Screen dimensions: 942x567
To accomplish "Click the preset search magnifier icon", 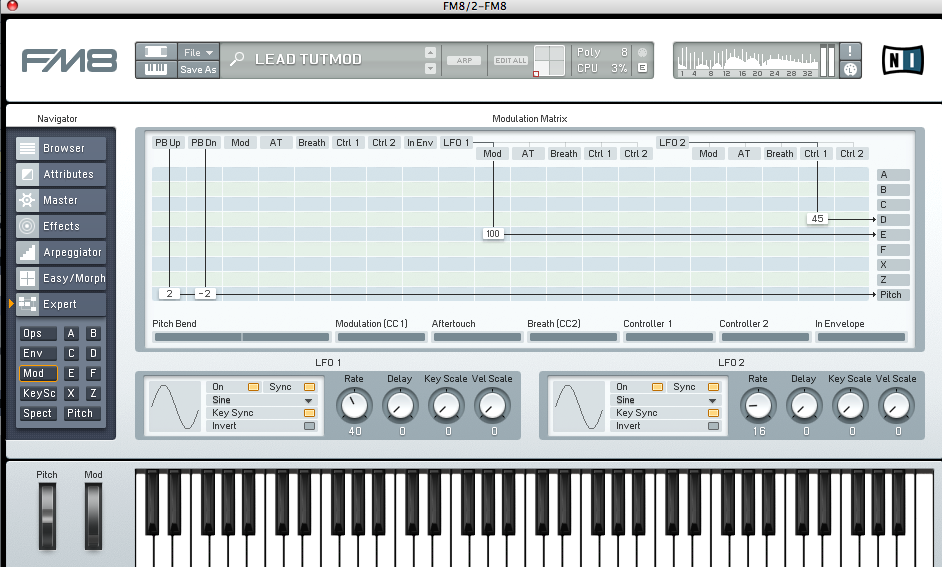I will (237, 59).
